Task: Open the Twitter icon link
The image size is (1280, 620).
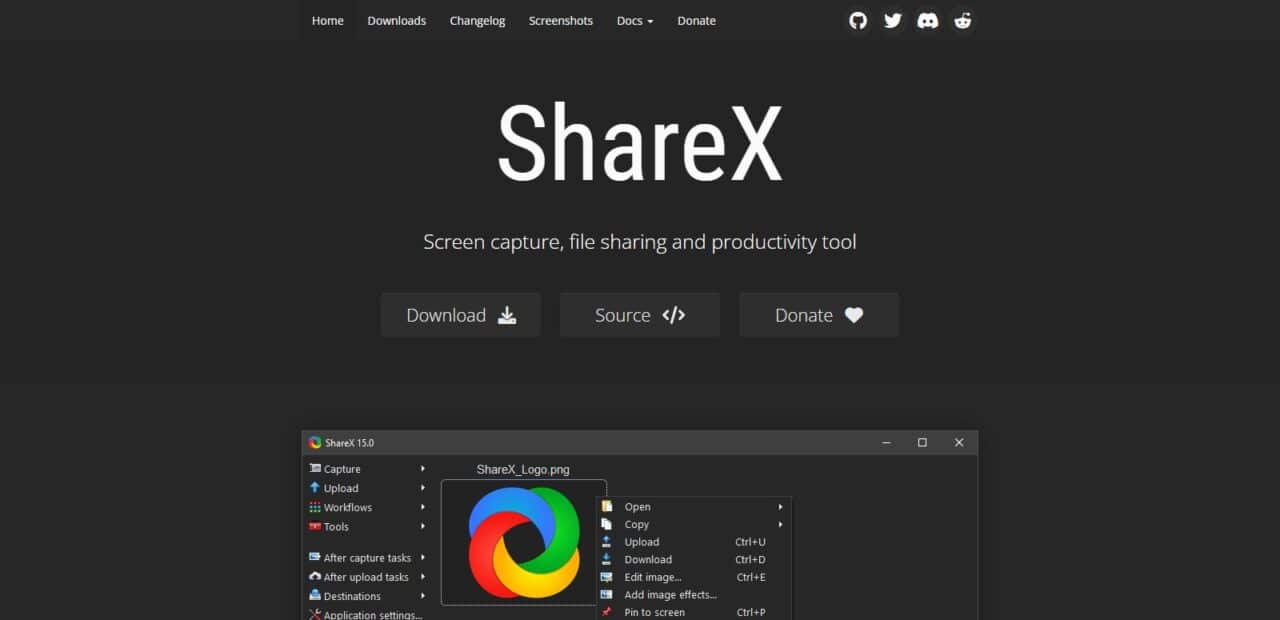Action: tap(892, 20)
